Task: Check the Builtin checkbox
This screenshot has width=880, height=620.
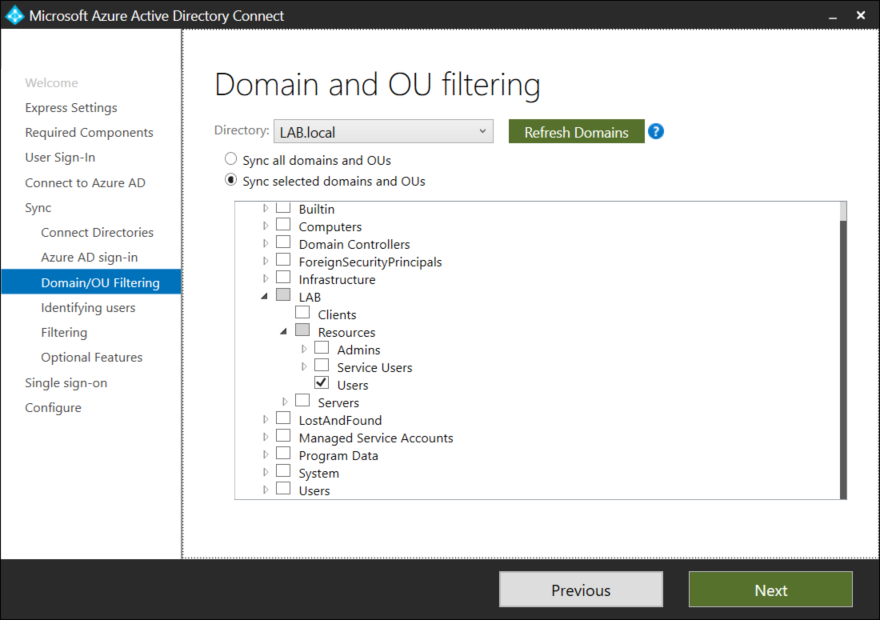Action: point(283,206)
